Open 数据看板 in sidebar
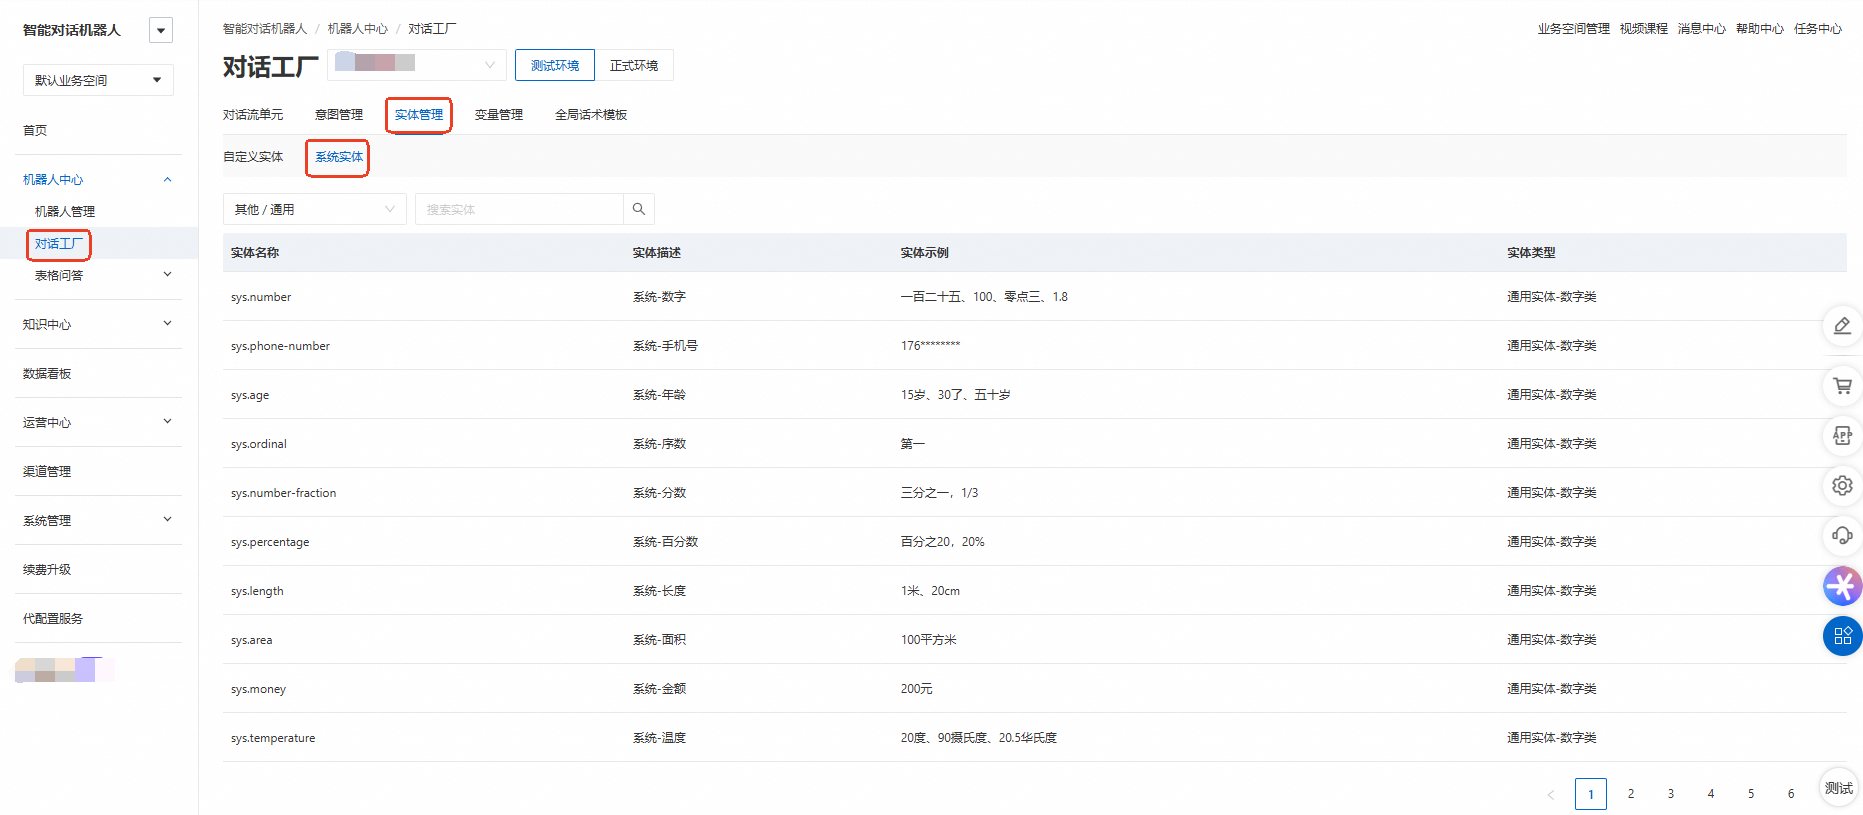This screenshot has width=1863, height=815. pos(47,373)
